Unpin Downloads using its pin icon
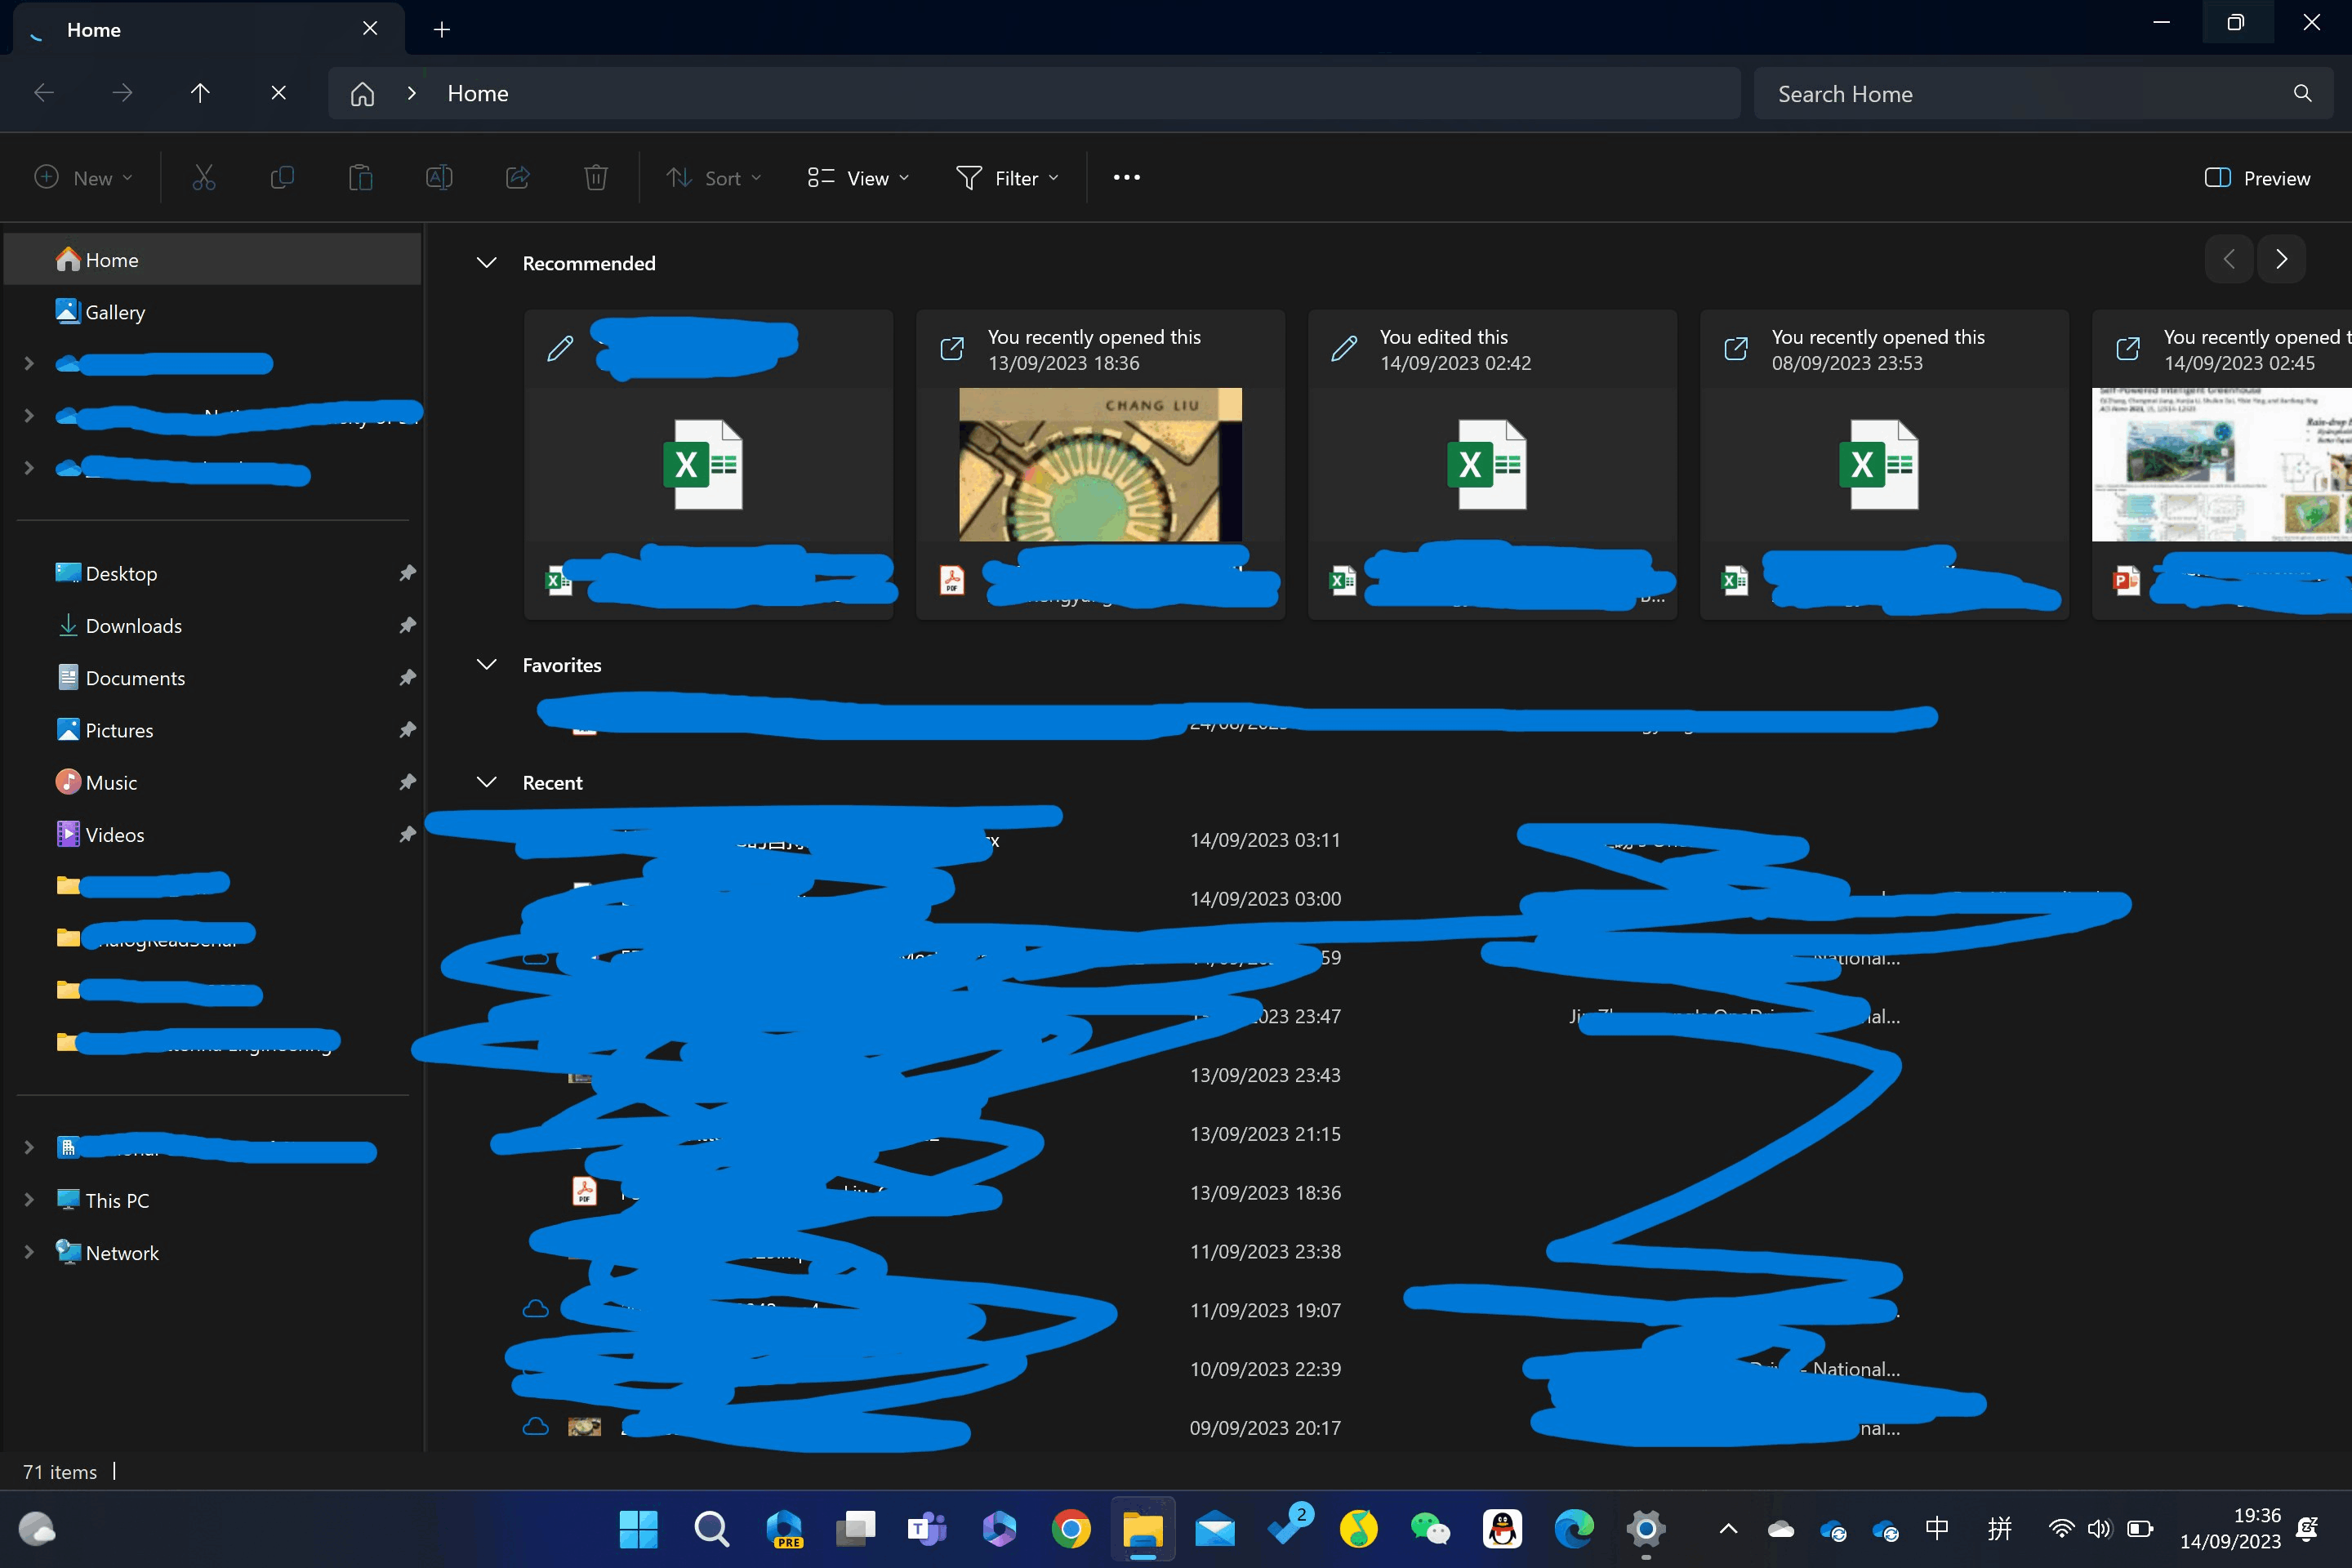This screenshot has height=1568, width=2352. tap(407, 626)
